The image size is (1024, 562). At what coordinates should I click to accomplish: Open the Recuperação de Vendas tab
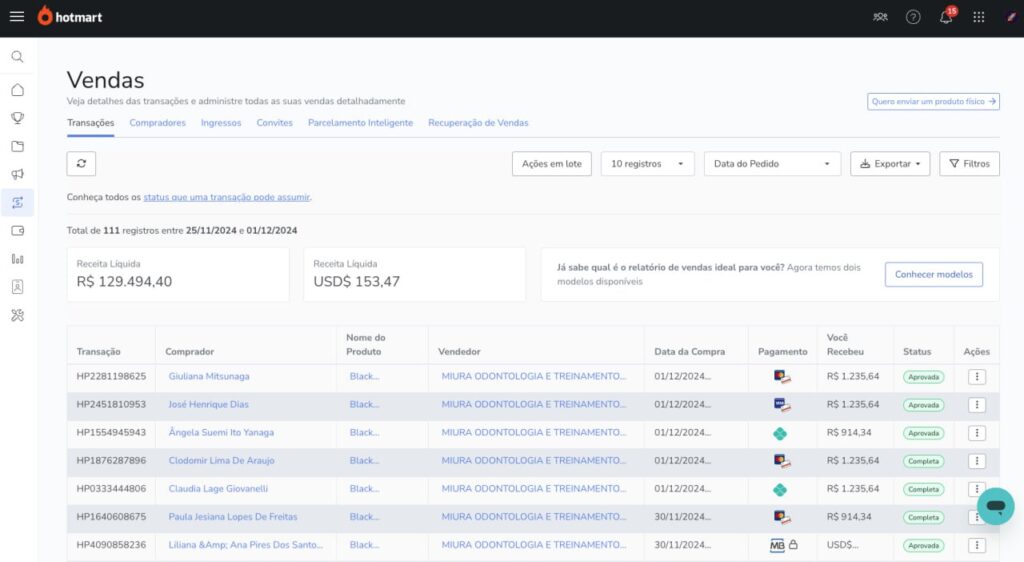tap(478, 123)
